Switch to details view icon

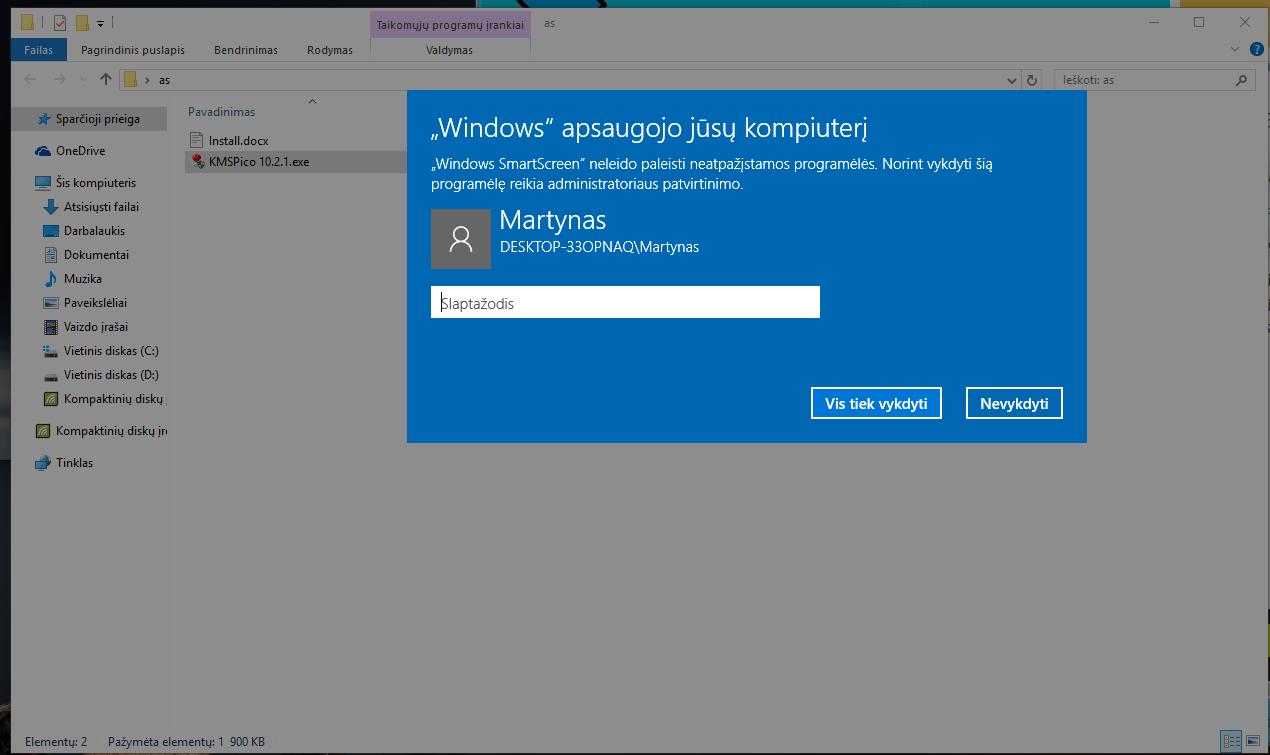1230,741
